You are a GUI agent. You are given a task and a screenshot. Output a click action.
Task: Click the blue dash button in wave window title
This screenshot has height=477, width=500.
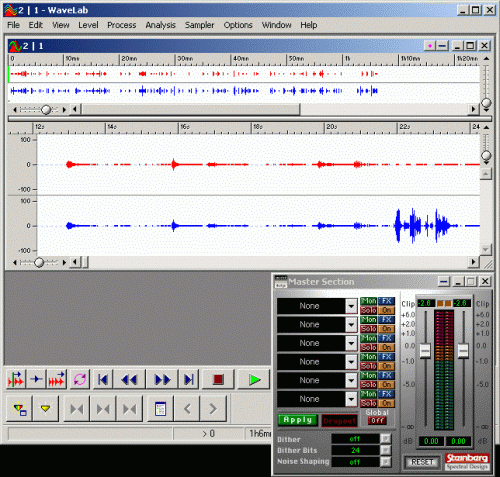(443, 46)
